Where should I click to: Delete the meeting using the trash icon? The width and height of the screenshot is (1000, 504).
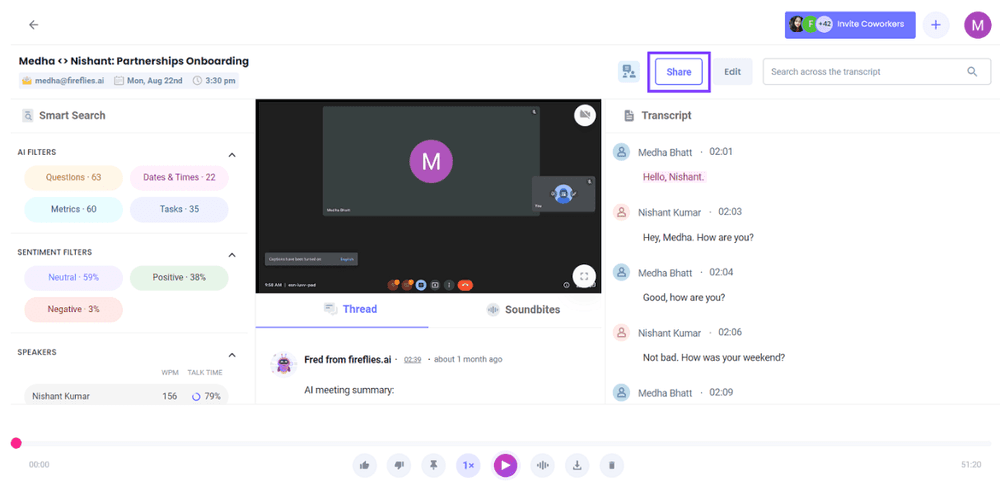611,465
